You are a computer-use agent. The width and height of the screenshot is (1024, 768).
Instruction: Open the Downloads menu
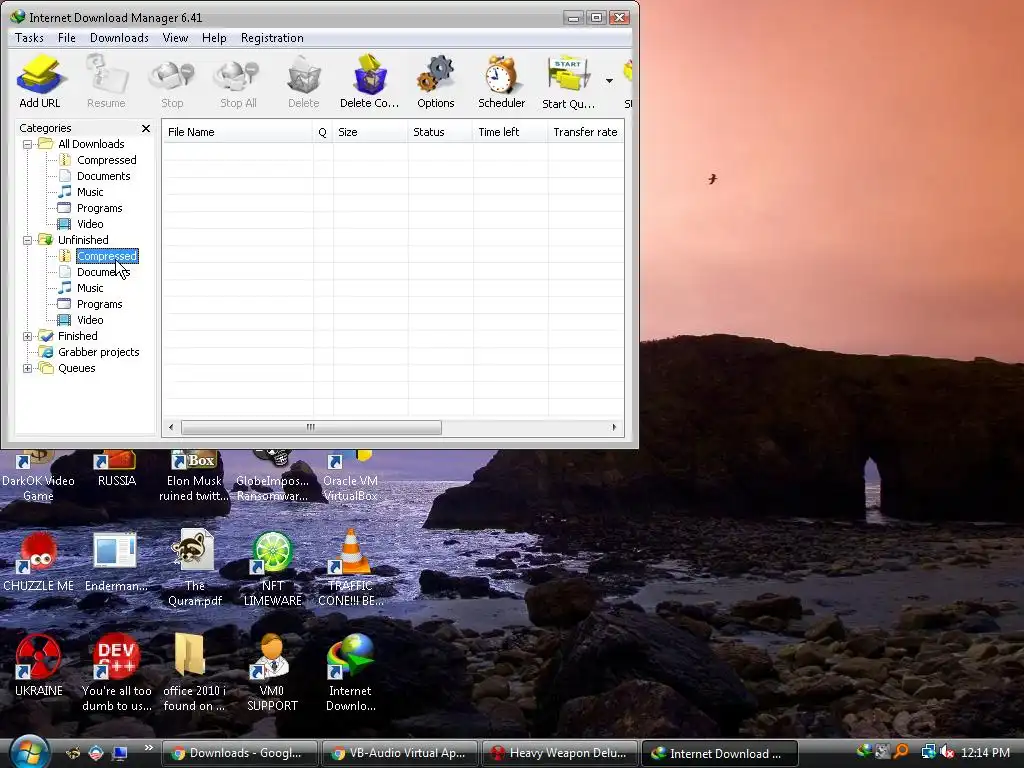(x=120, y=38)
